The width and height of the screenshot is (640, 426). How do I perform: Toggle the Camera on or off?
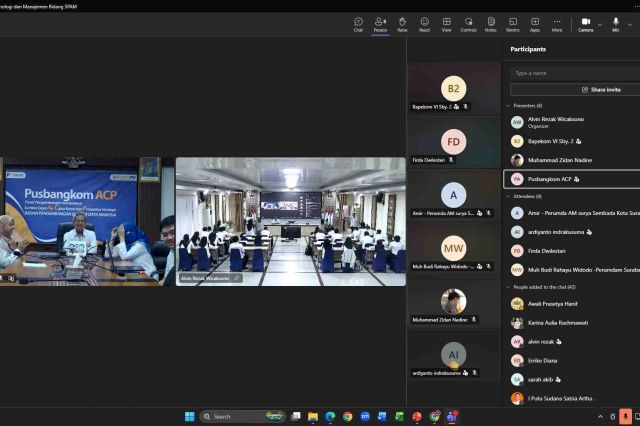click(585, 24)
